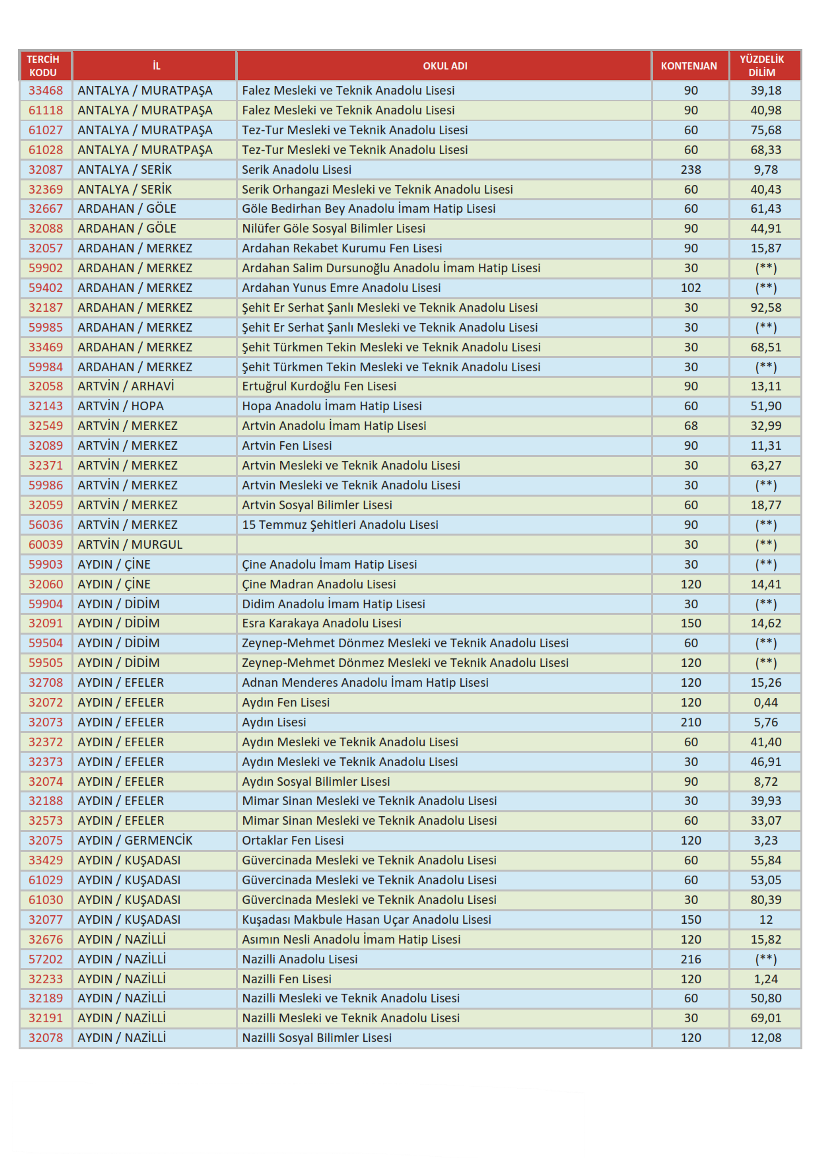
Task: Select preference code 59504
Action: coord(46,643)
